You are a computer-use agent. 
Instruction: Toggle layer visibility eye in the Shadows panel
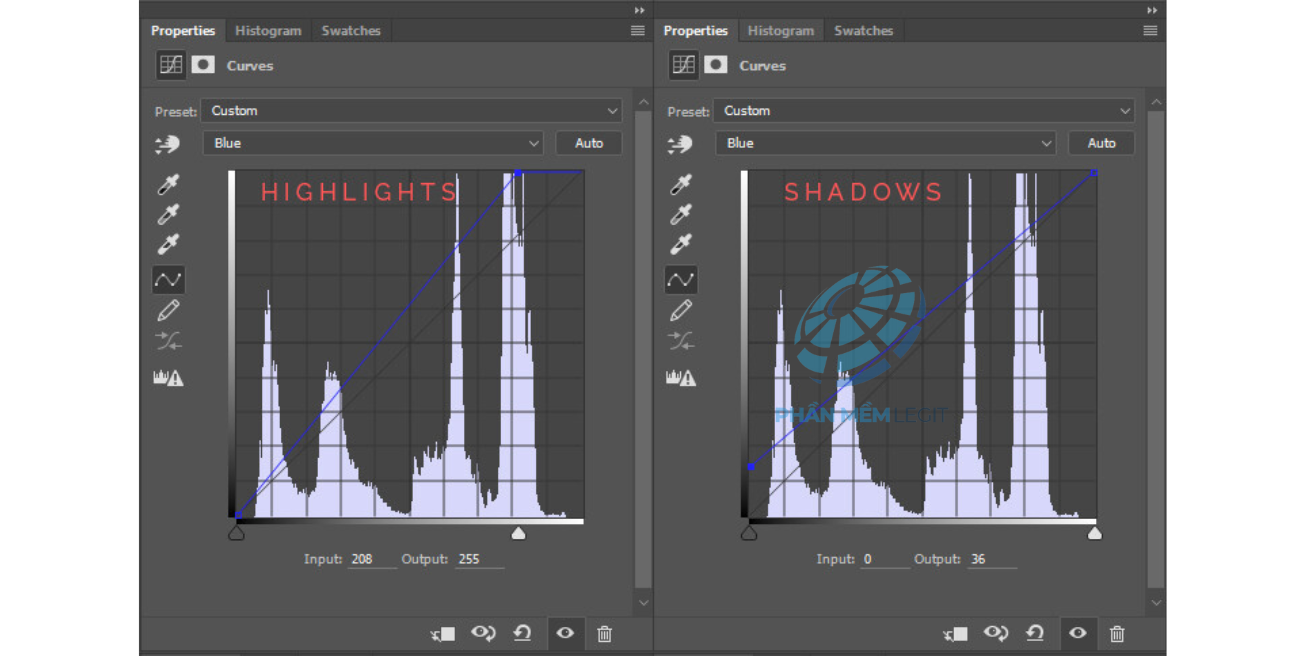coord(1078,633)
